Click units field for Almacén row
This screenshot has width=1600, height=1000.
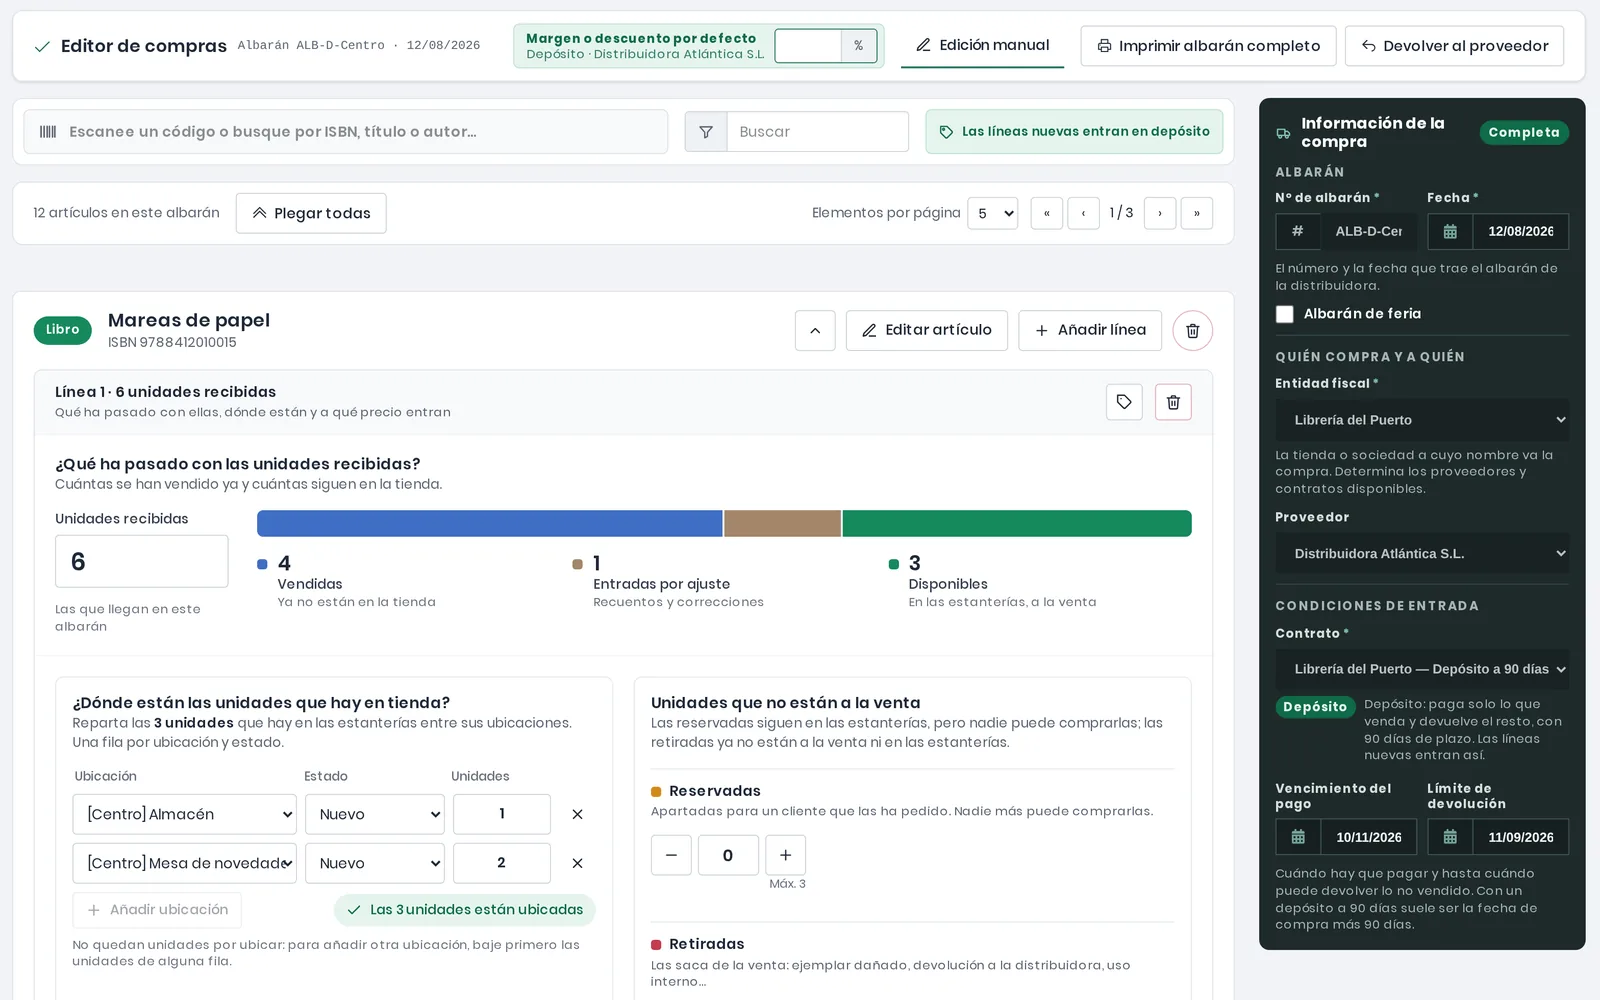click(x=502, y=814)
